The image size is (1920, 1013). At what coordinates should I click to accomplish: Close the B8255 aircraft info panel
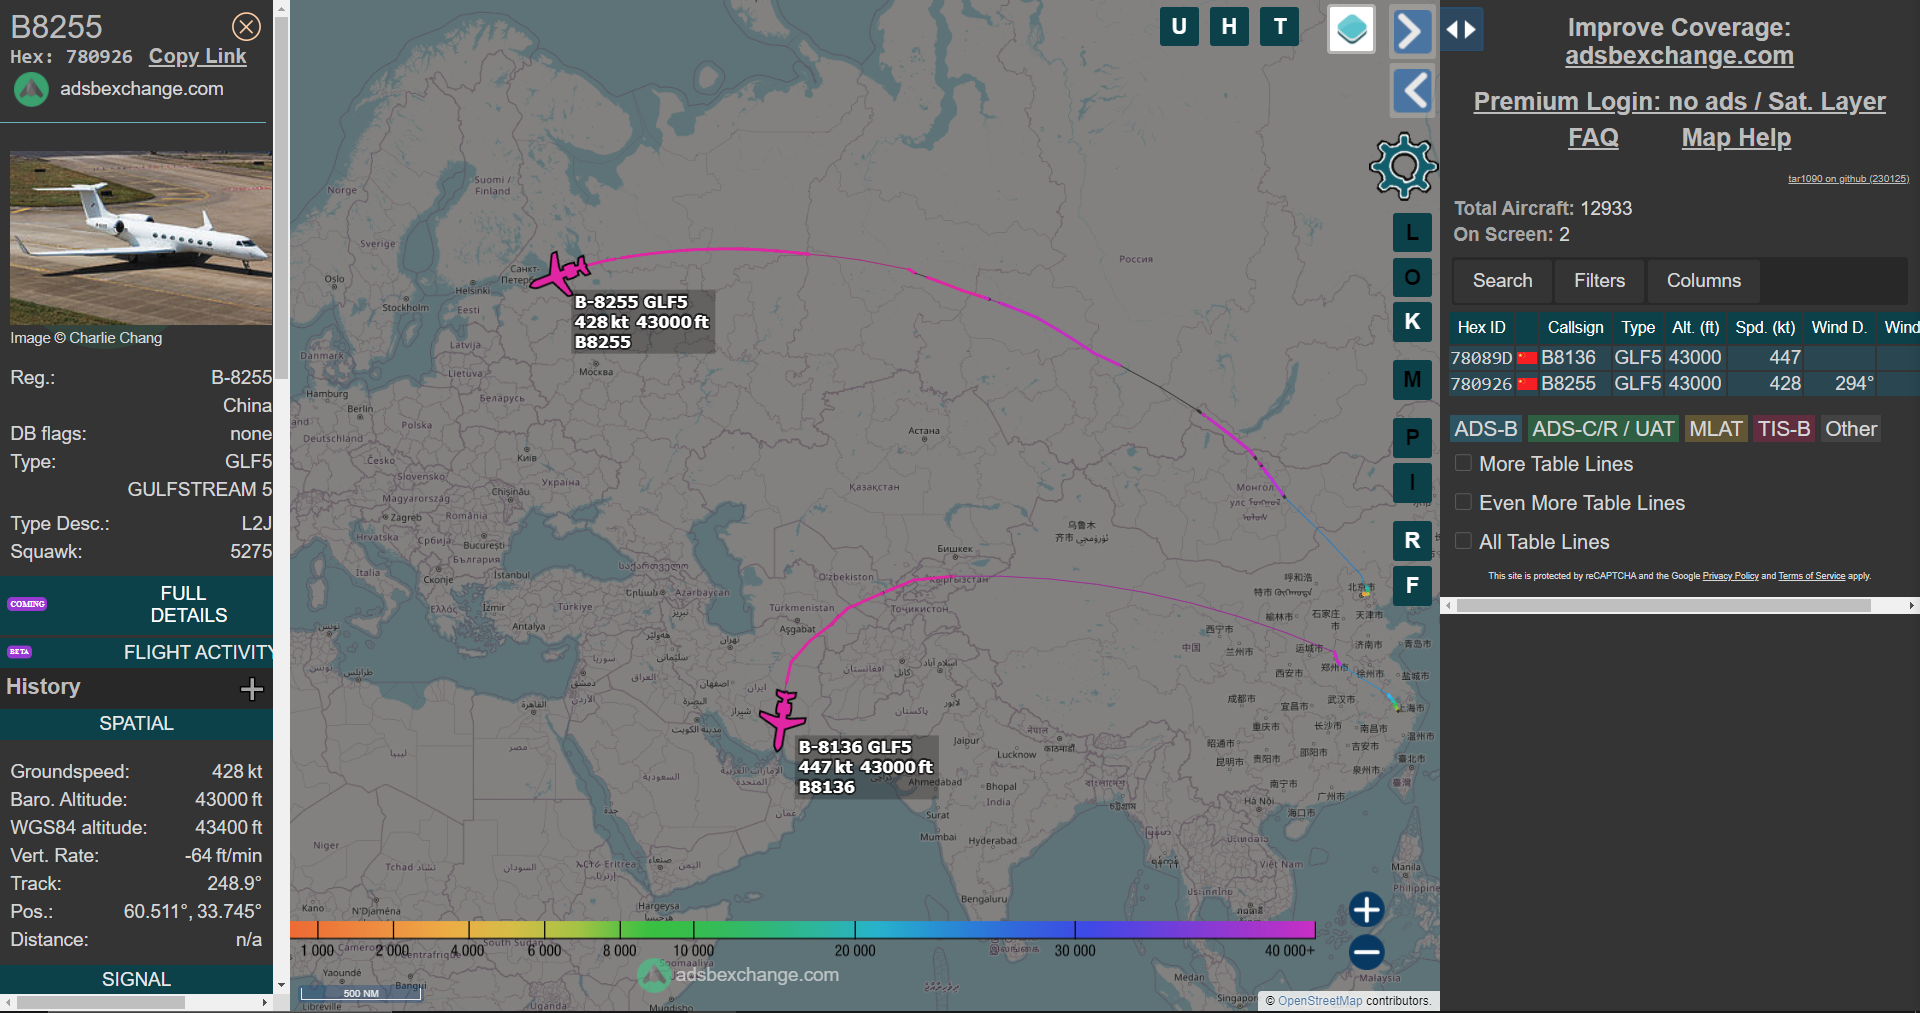246,26
